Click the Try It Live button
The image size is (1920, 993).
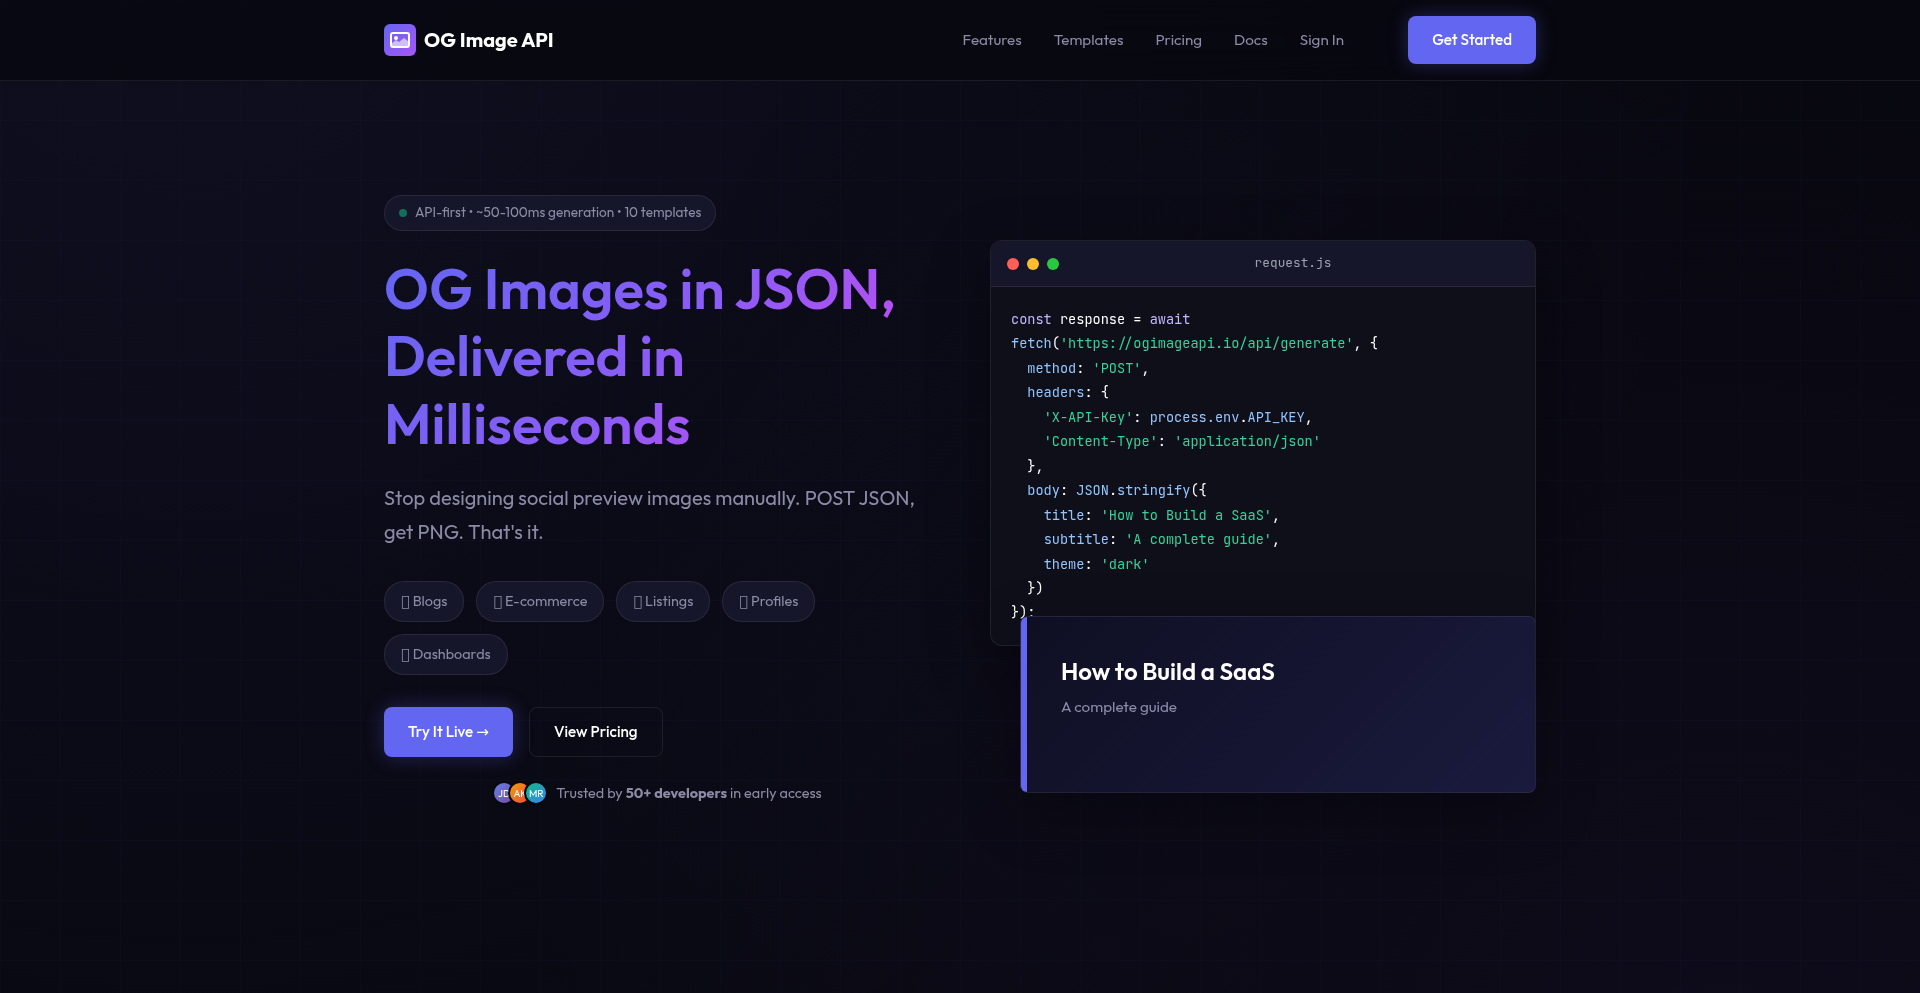click(x=447, y=731)
